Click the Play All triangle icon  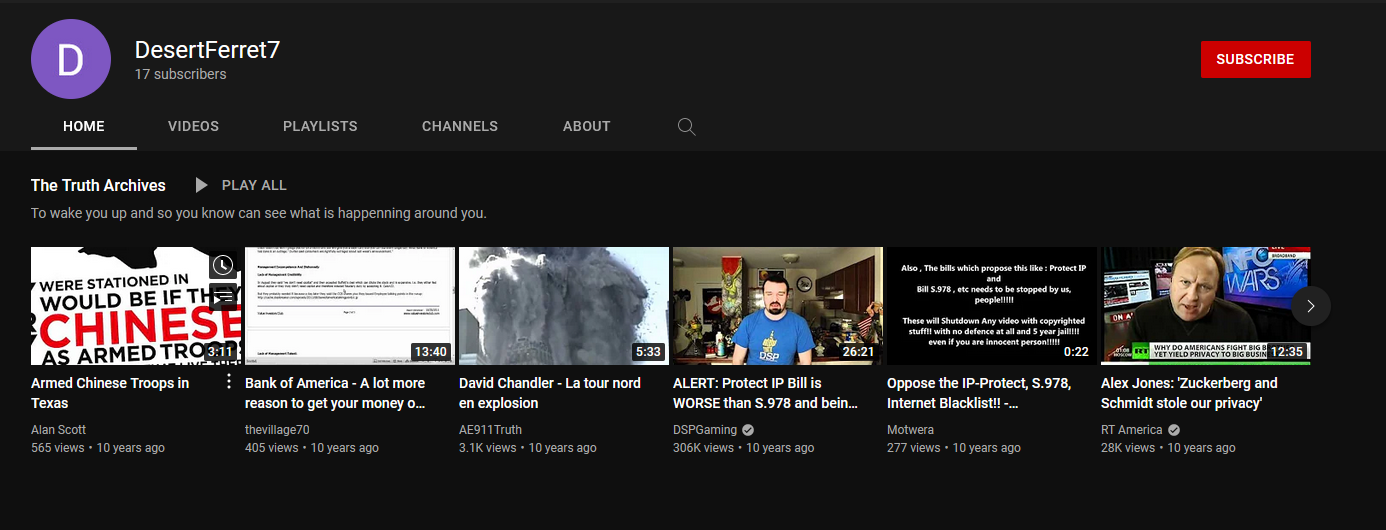pyautogui.click(x=201, y=185)
